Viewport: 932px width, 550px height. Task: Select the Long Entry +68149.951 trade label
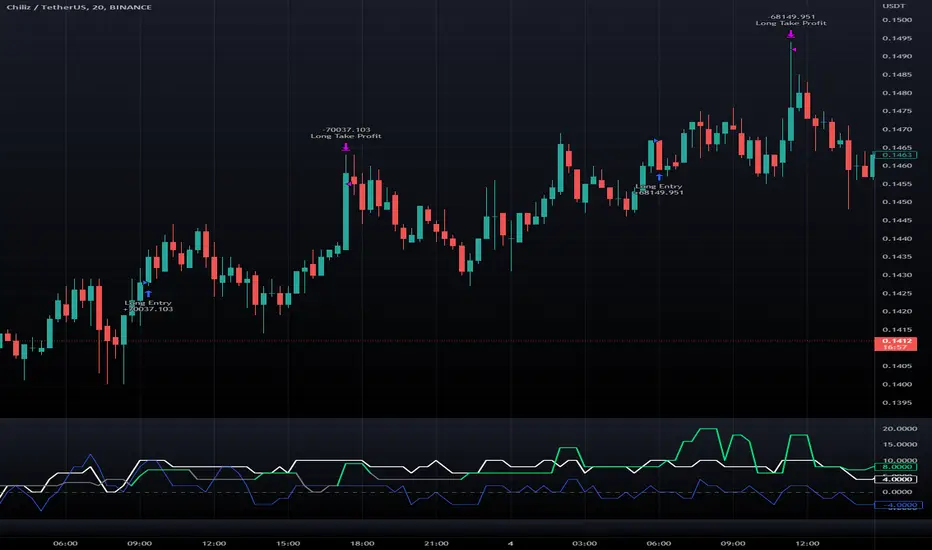tap(659, 189)
